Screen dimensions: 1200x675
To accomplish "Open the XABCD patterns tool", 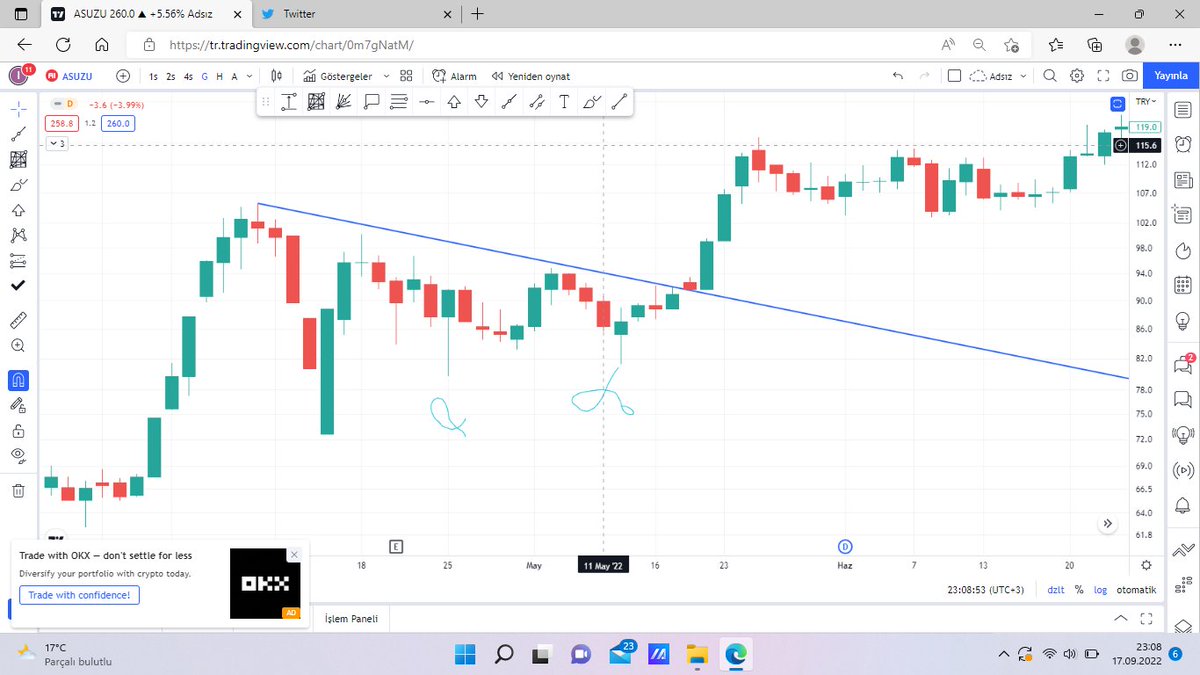I will point(18,236).
